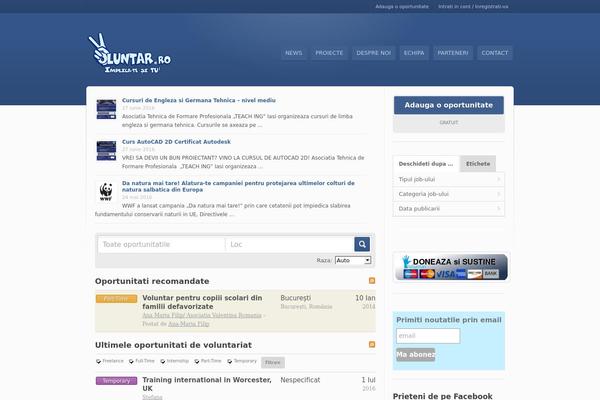
Task: Open Cursuri de Engleza si Germana Tehnica article
Action: pyautogui.click(x=199, y=100)
